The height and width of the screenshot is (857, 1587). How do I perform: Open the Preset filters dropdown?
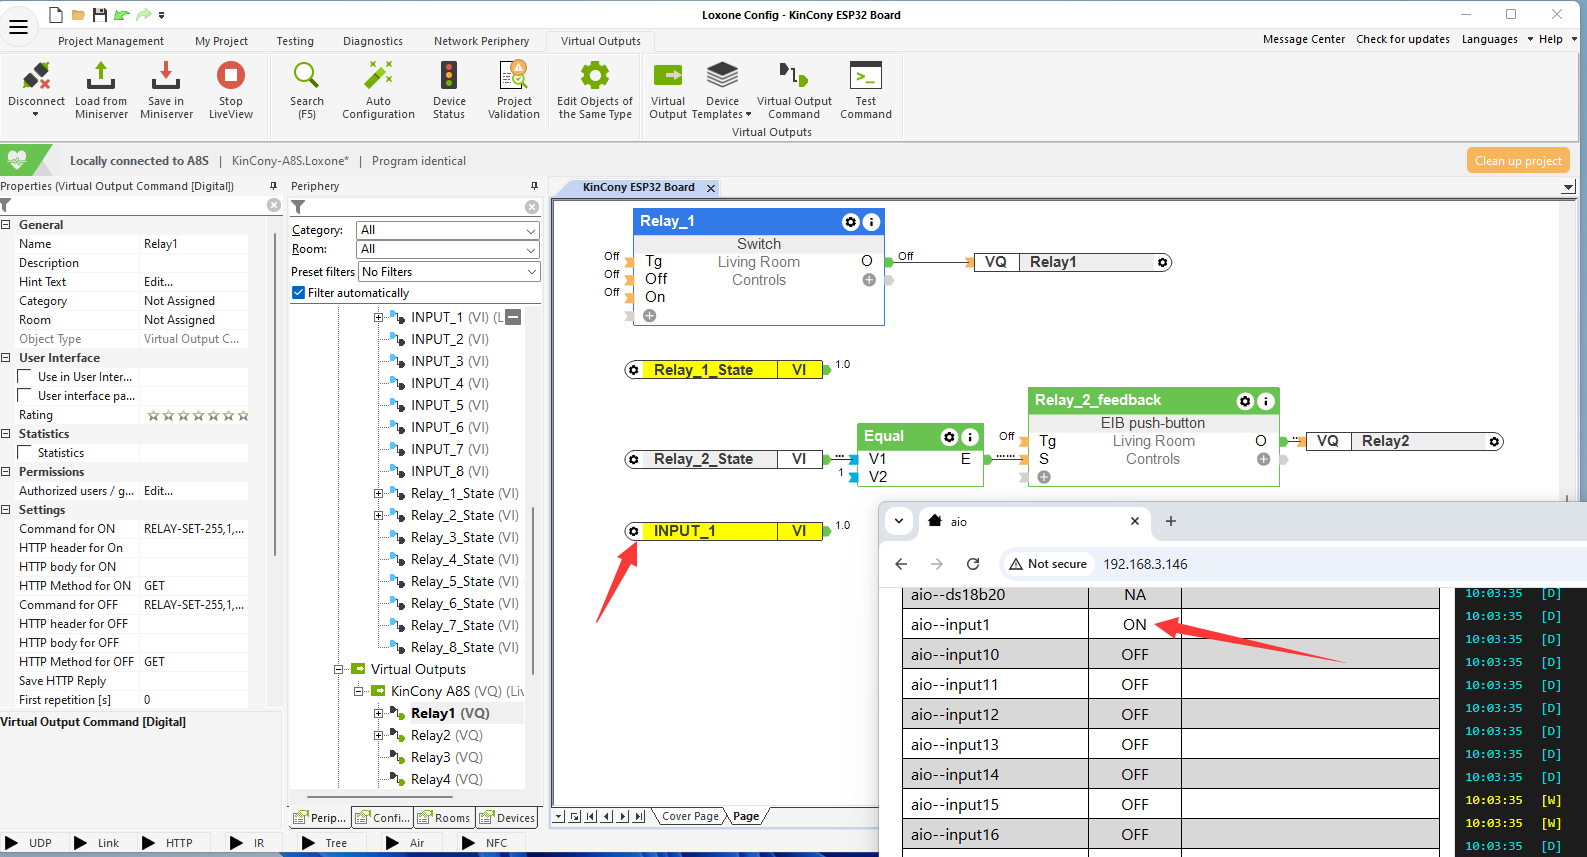point(448,272)
